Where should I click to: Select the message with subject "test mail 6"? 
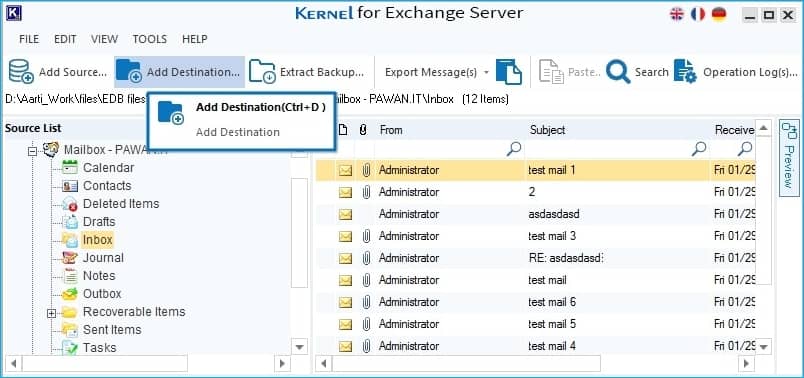click(x=535, y=303)
